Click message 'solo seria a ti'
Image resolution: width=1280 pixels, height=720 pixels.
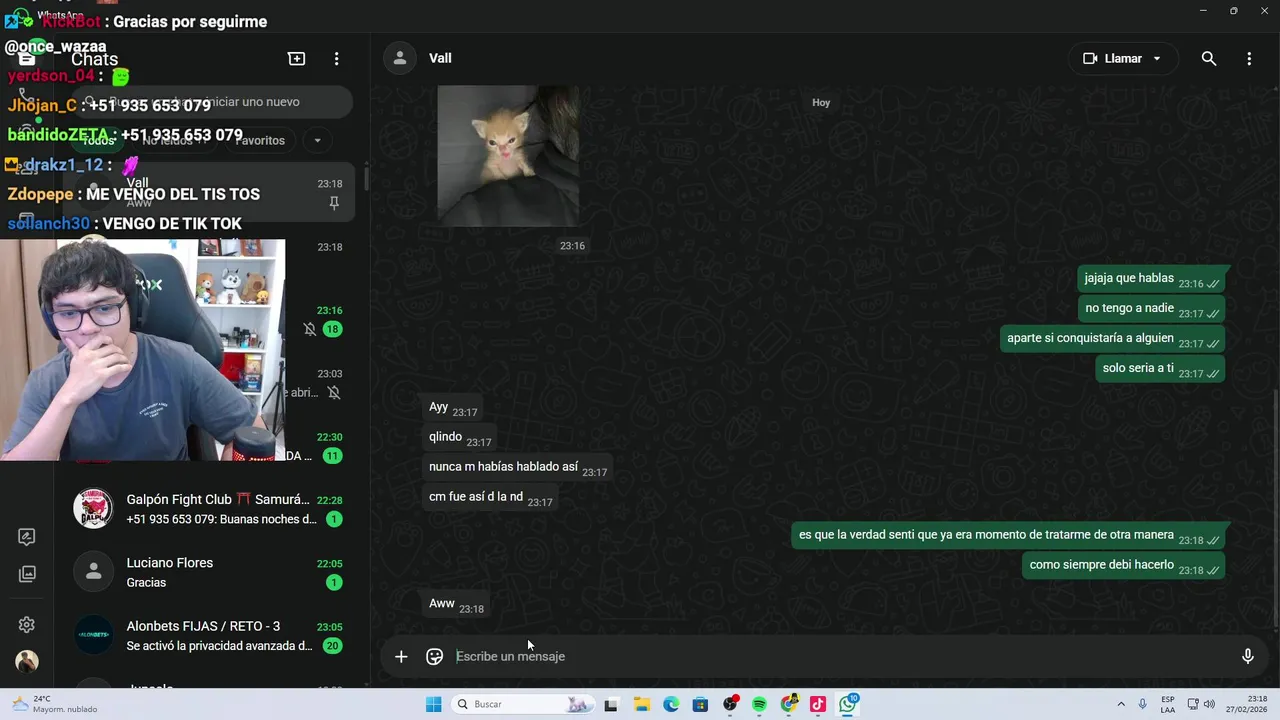tap(1161, 370)
